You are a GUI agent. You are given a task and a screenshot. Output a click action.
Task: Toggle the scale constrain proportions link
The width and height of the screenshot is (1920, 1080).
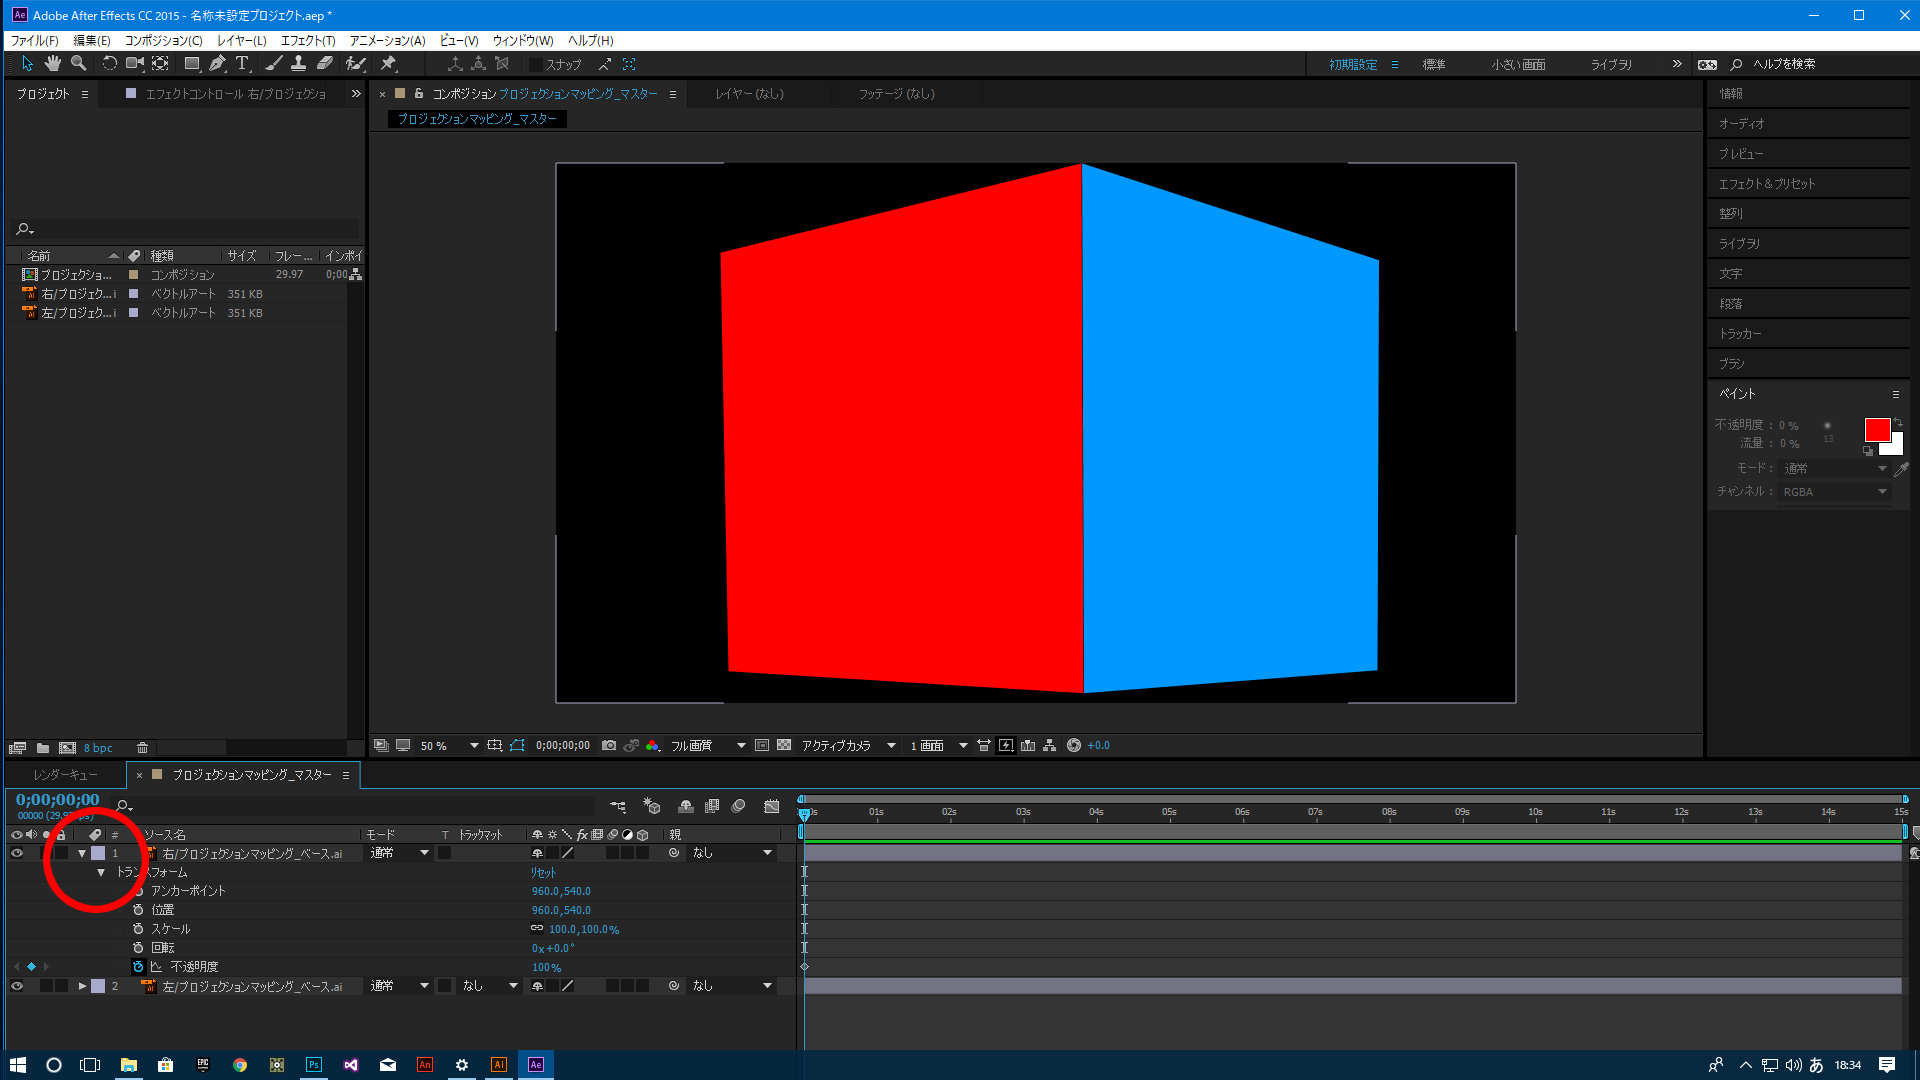click(537, 929)
